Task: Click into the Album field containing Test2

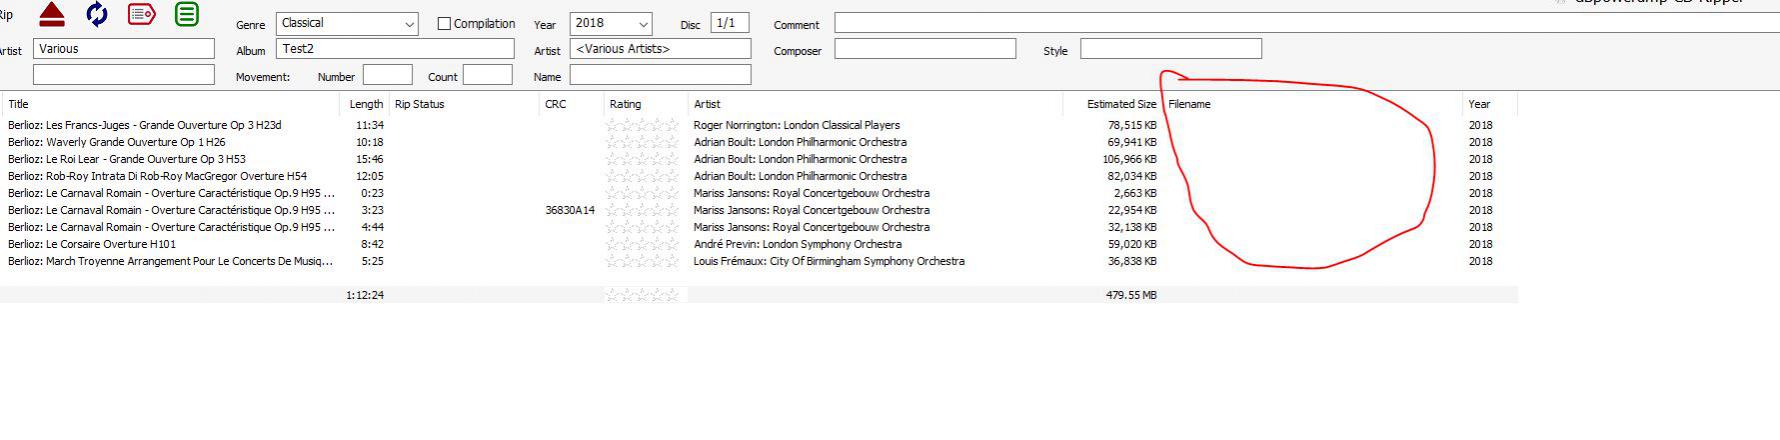Action: click(x=395, y=49)
